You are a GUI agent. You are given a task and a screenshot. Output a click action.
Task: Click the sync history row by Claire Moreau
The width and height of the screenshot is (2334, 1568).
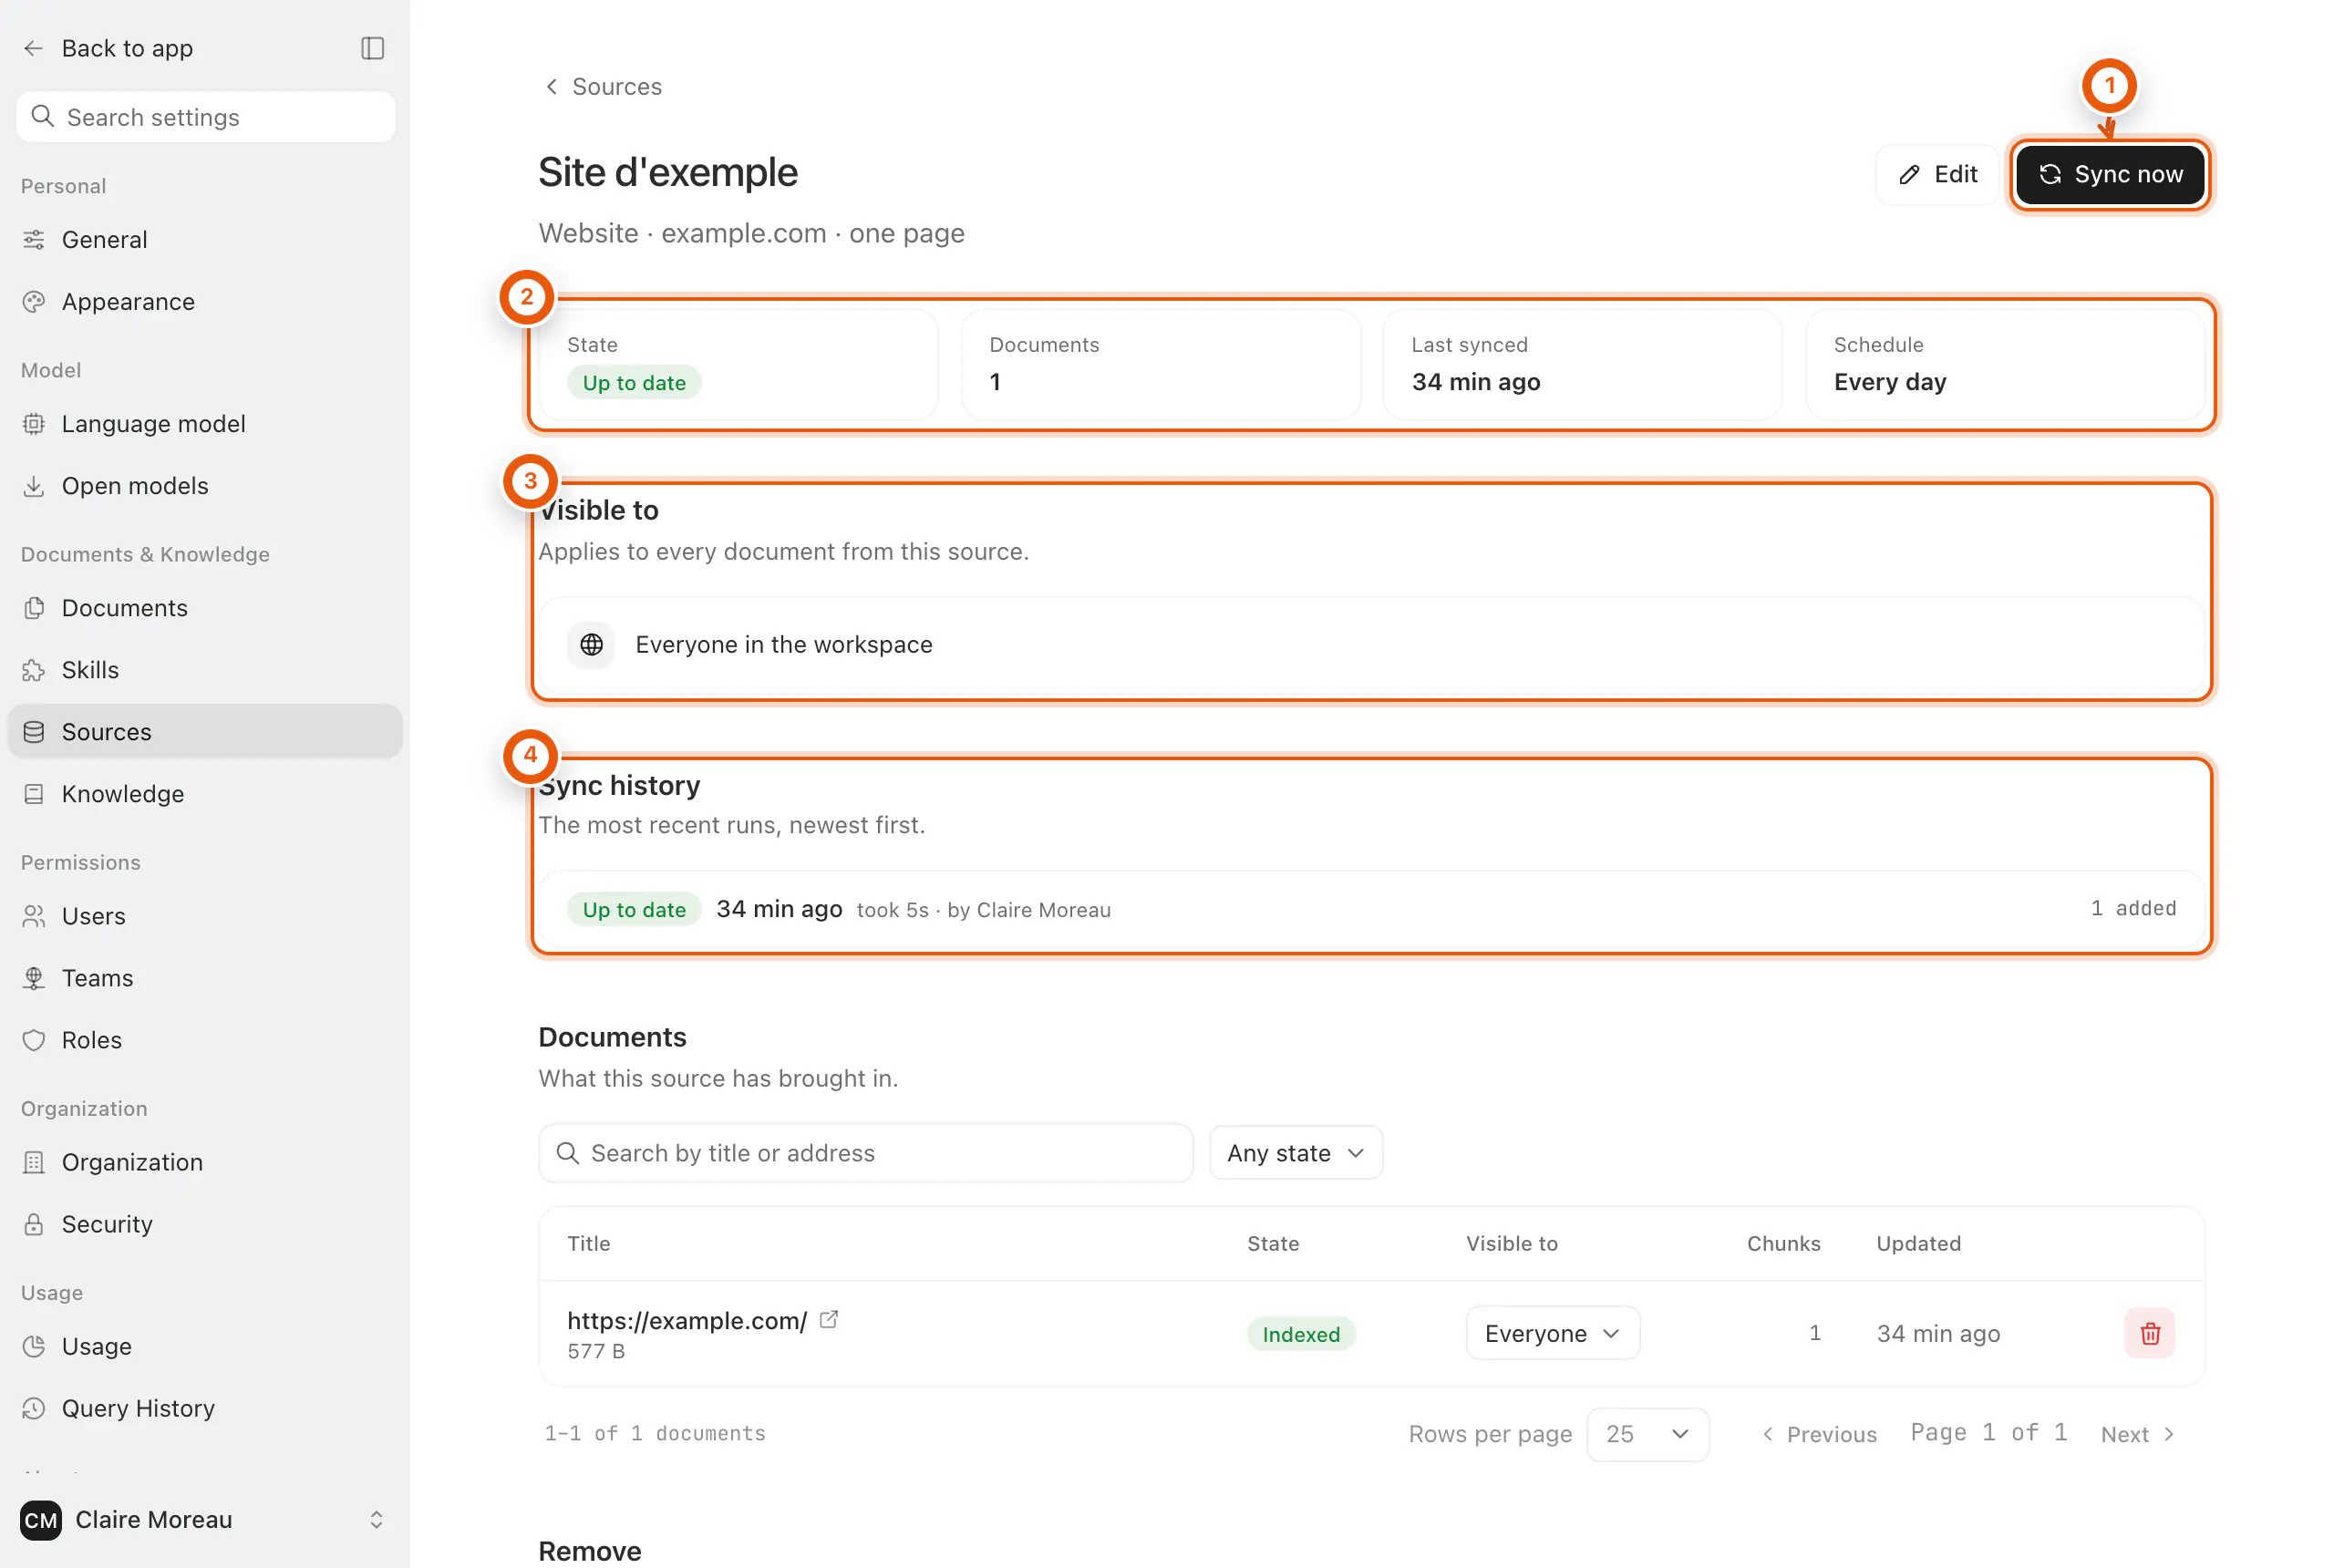(1371, 909)
